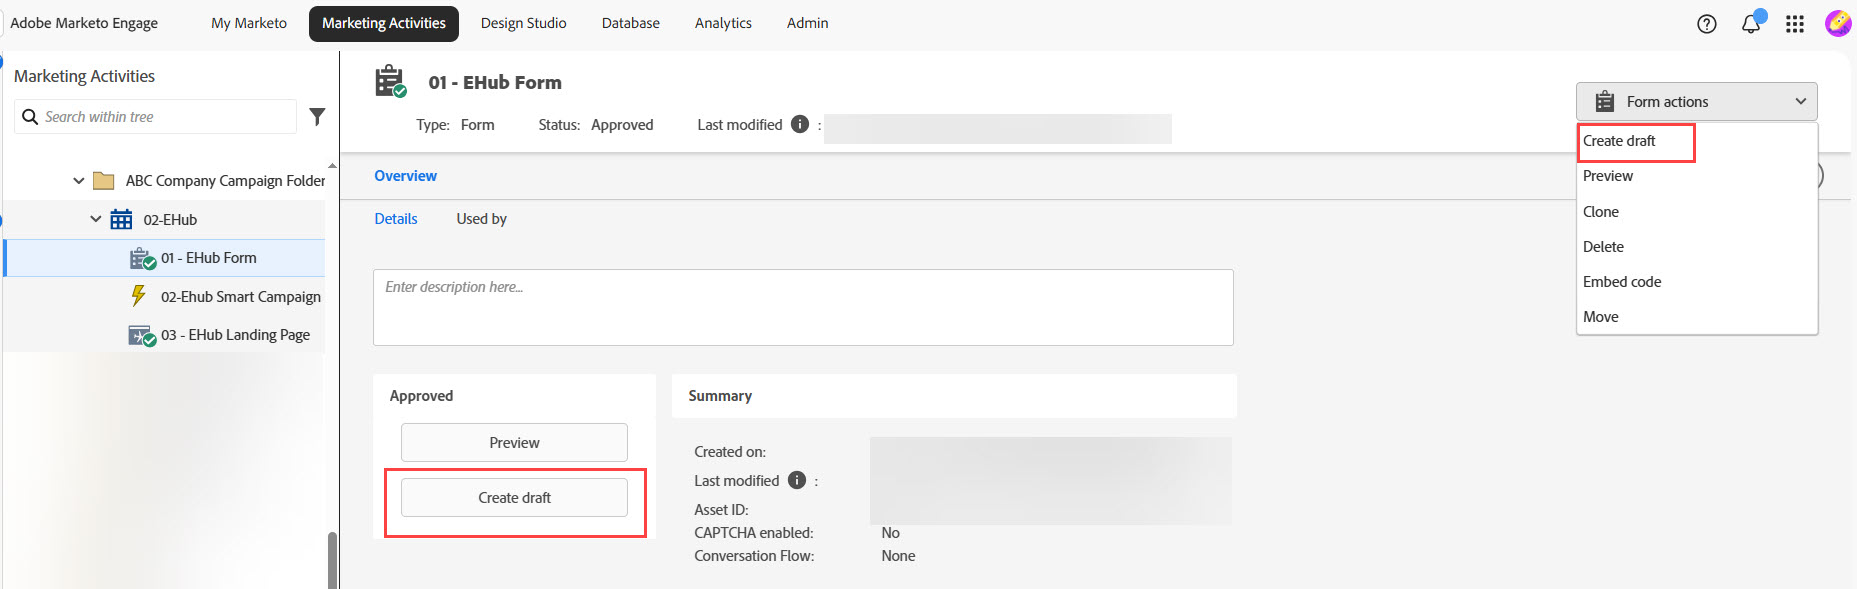1857x589 pixels.
Task: Choose Clone from Form actions menu
Action: [x=1696, y=212]
